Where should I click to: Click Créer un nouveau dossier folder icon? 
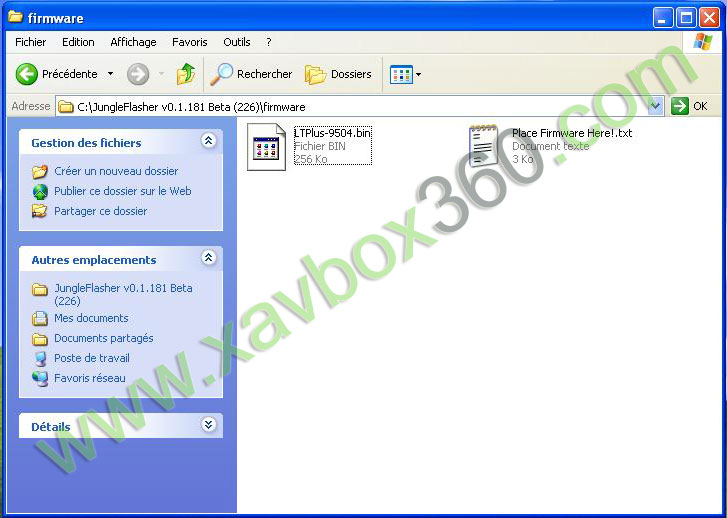click(x=40, y=172)
